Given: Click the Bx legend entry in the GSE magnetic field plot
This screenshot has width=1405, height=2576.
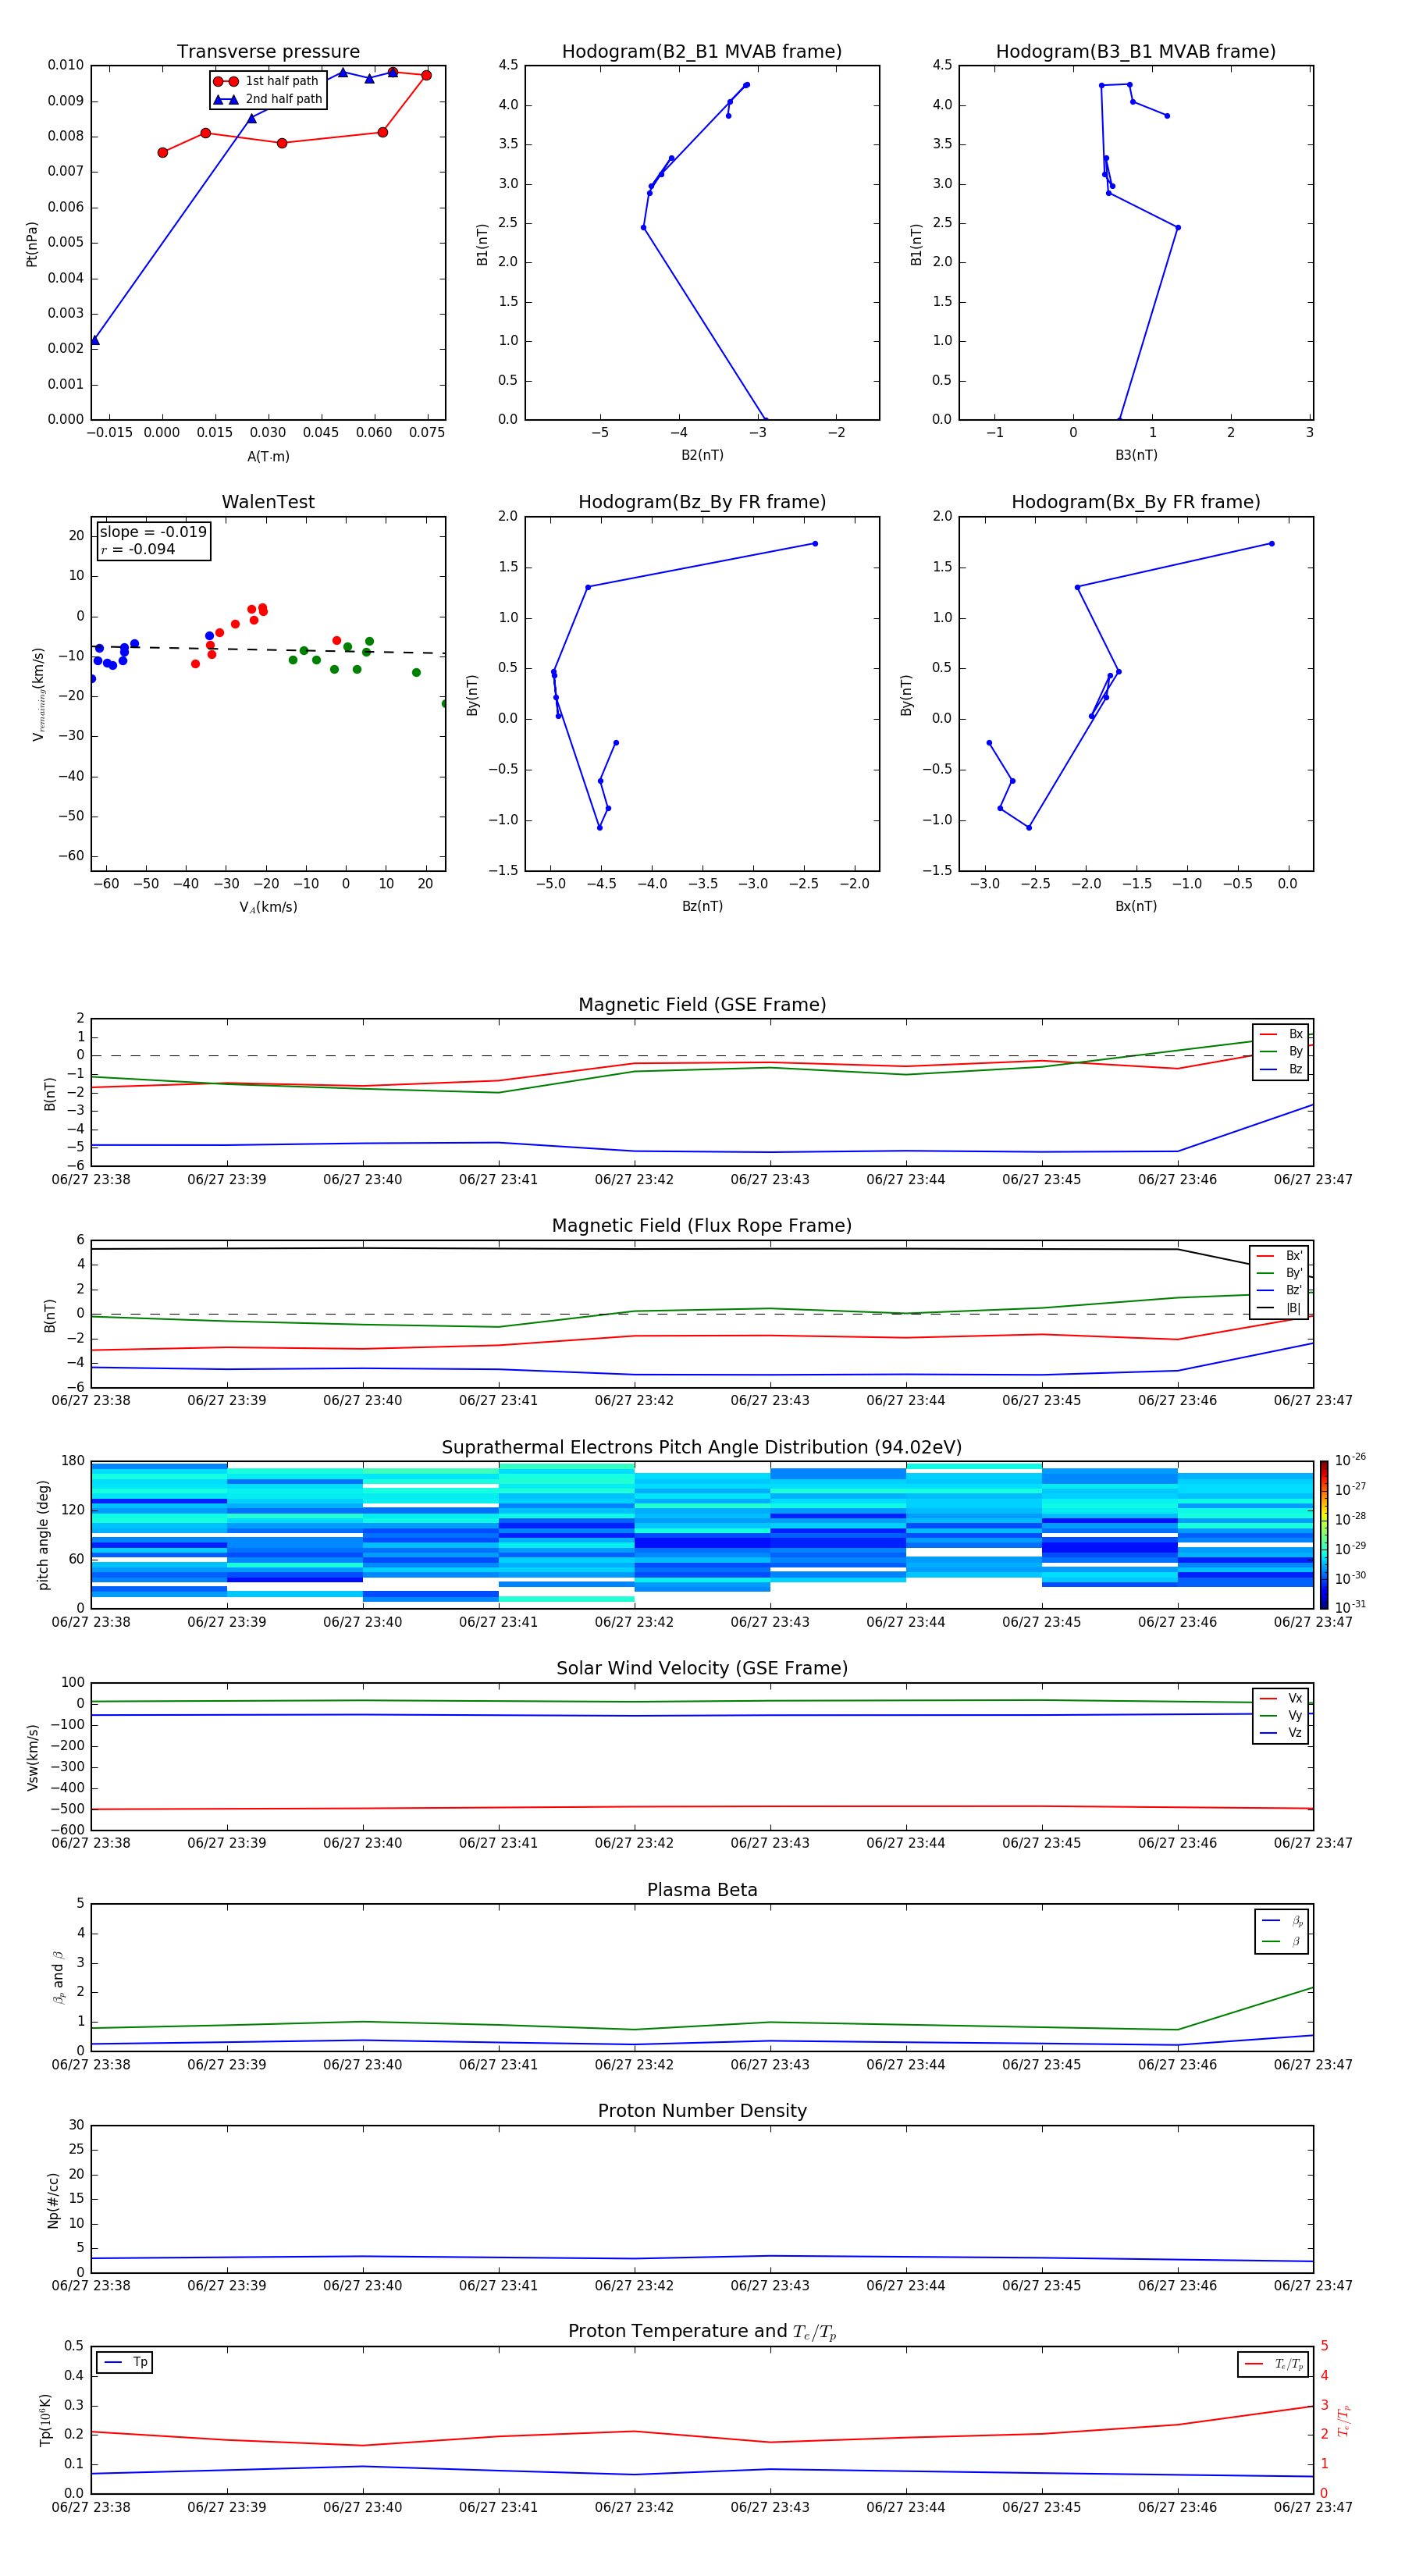Looking at the screenshot, I should click(1281, 1034).
